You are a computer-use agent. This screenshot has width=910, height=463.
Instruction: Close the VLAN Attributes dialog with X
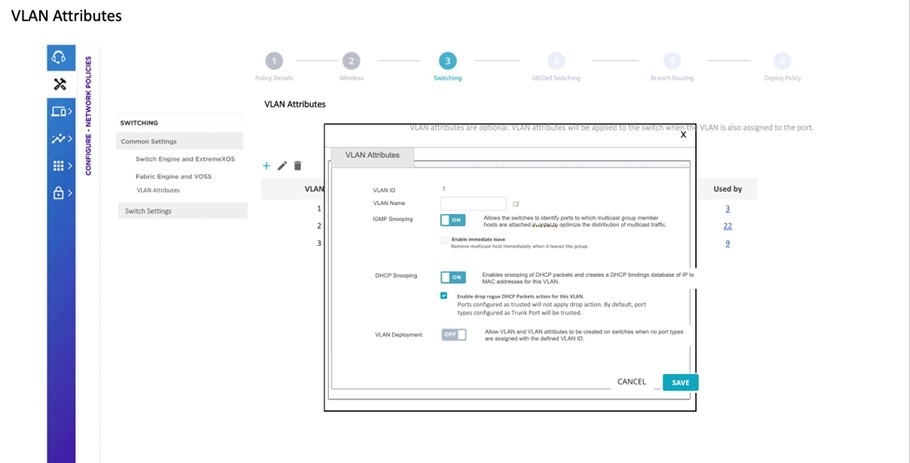coord(683,134)
